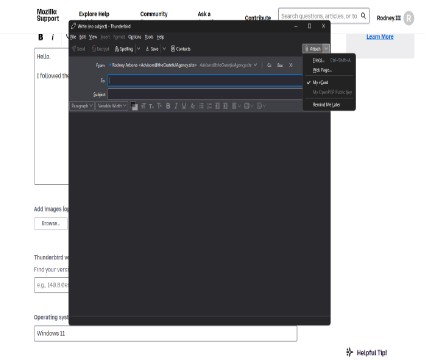Pick the text color swatch
Viewport: 425px width, 361px height.
(134, 106)
